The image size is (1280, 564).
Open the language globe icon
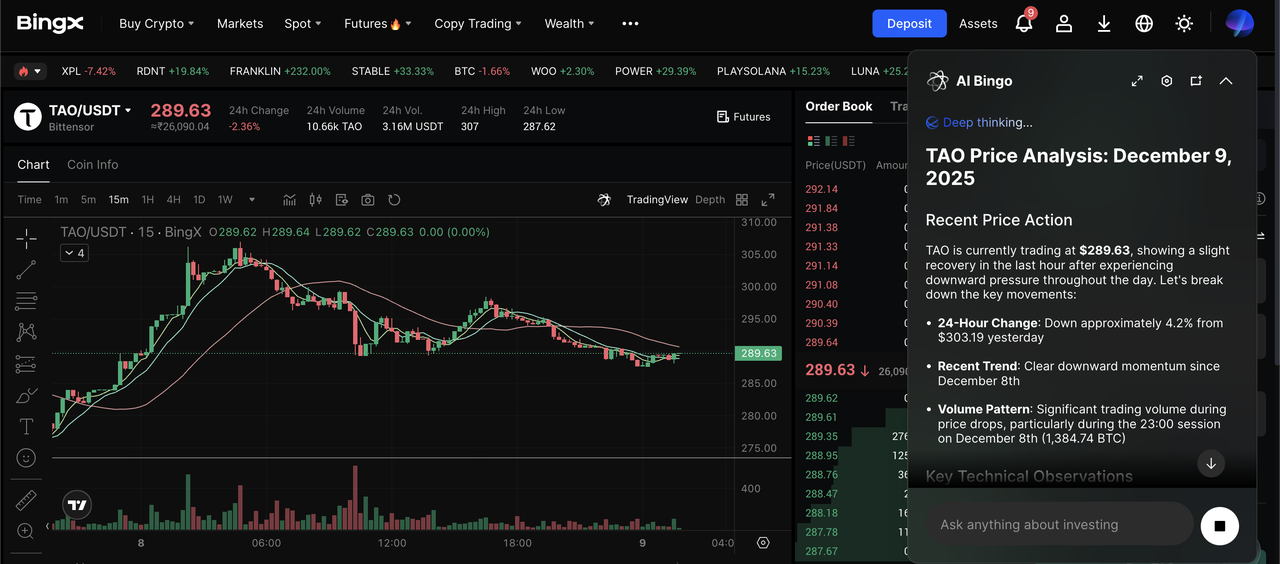(x=1144, y=24)
